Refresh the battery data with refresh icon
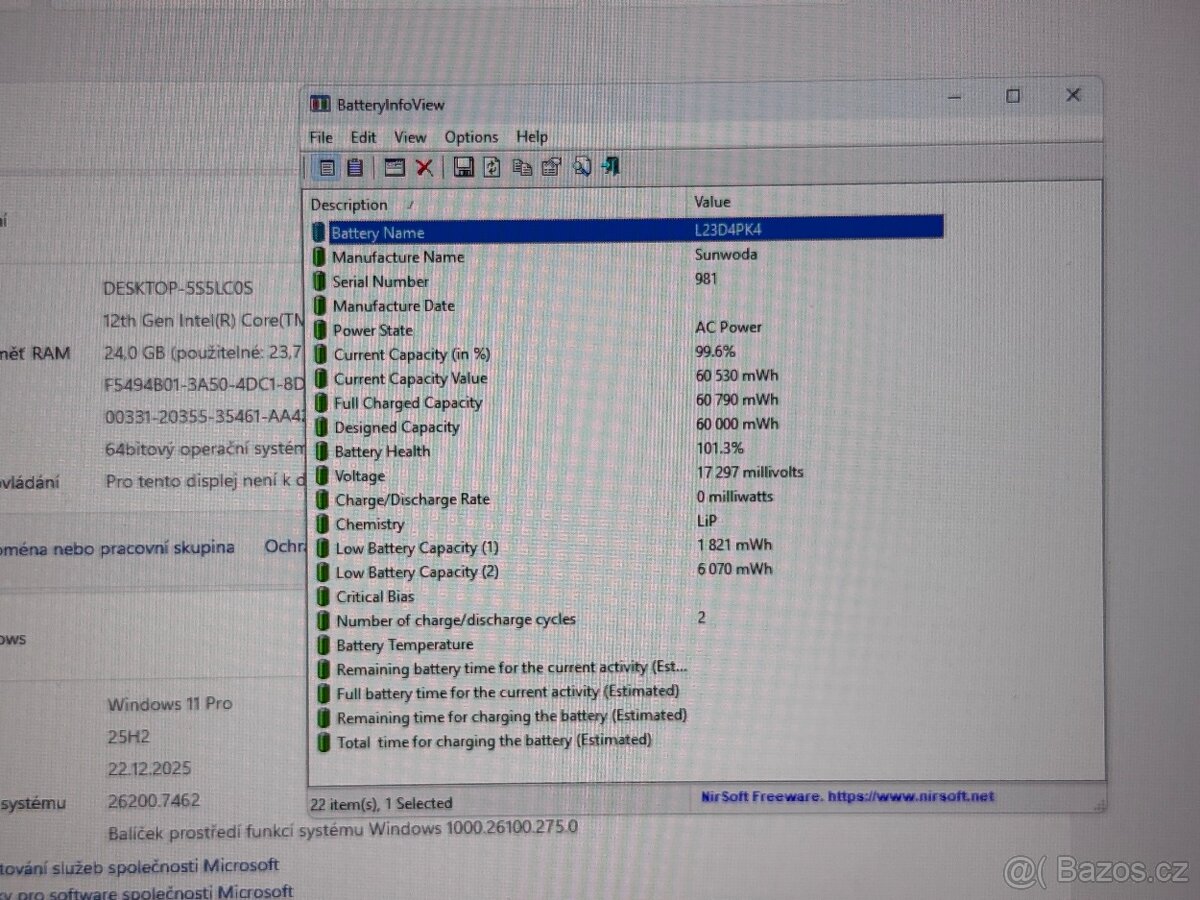This screenshot has height=900, width=1200. point(491,167)
